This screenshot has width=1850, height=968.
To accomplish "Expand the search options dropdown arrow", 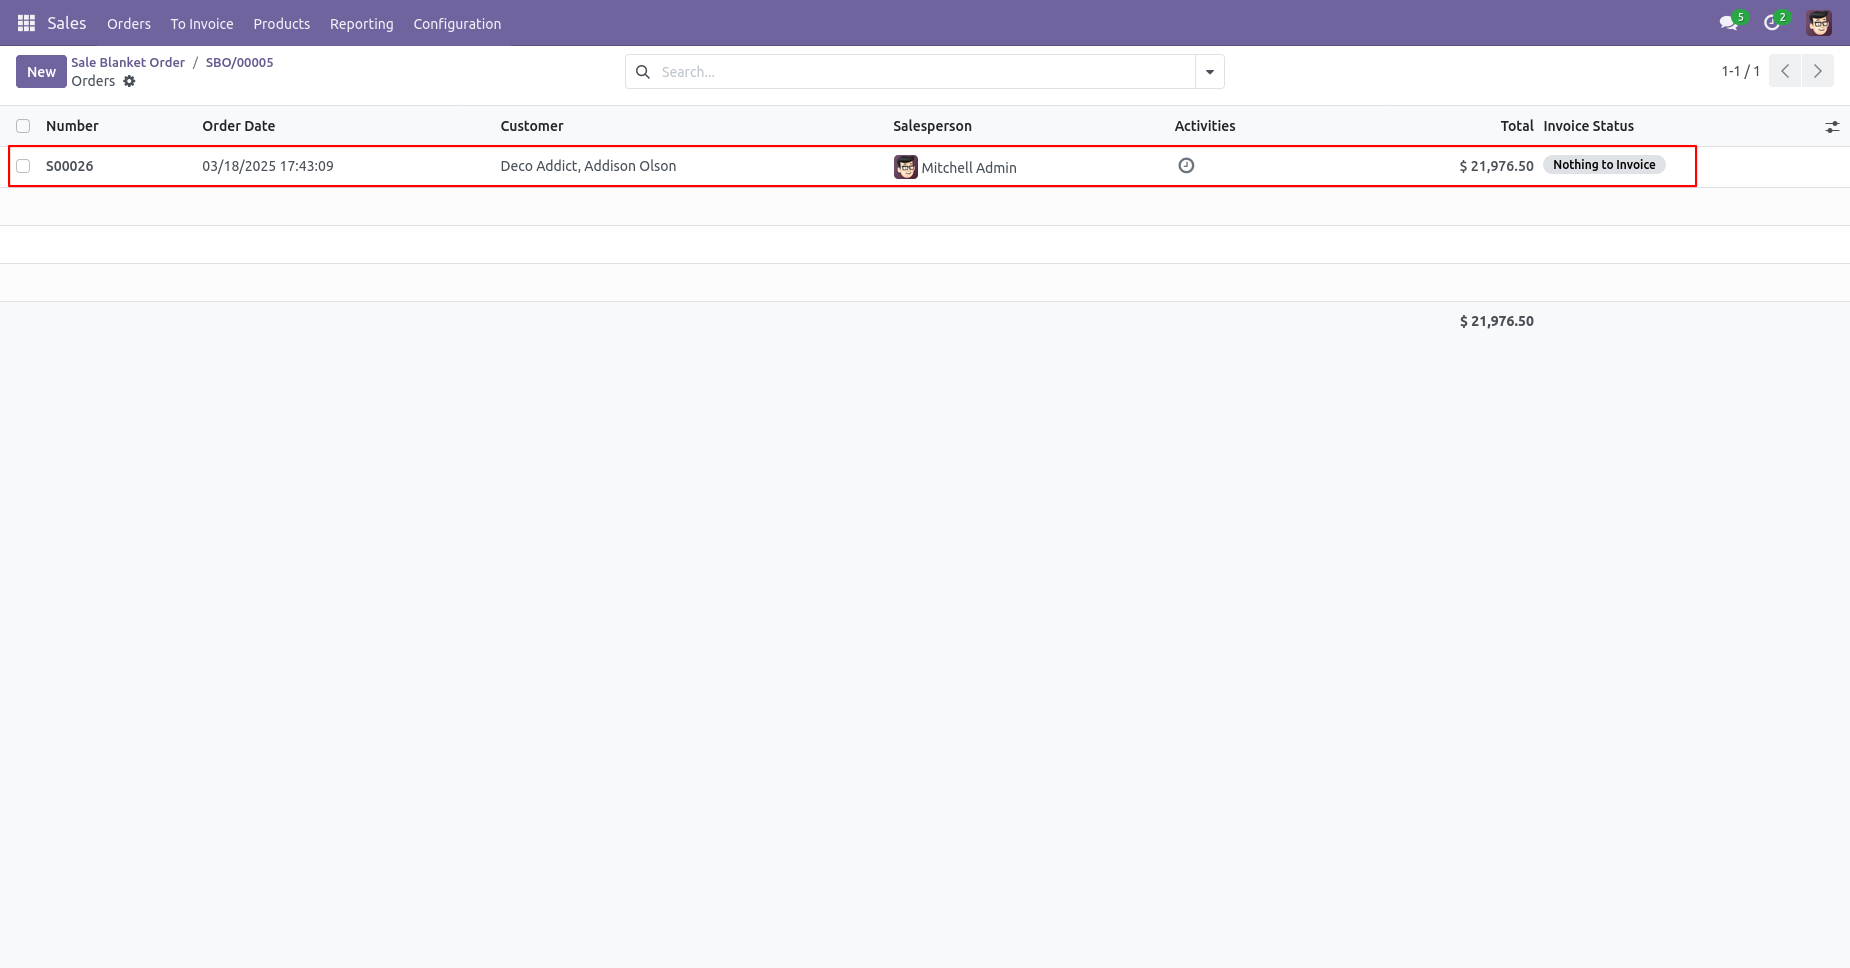I will pos(1210,72).
